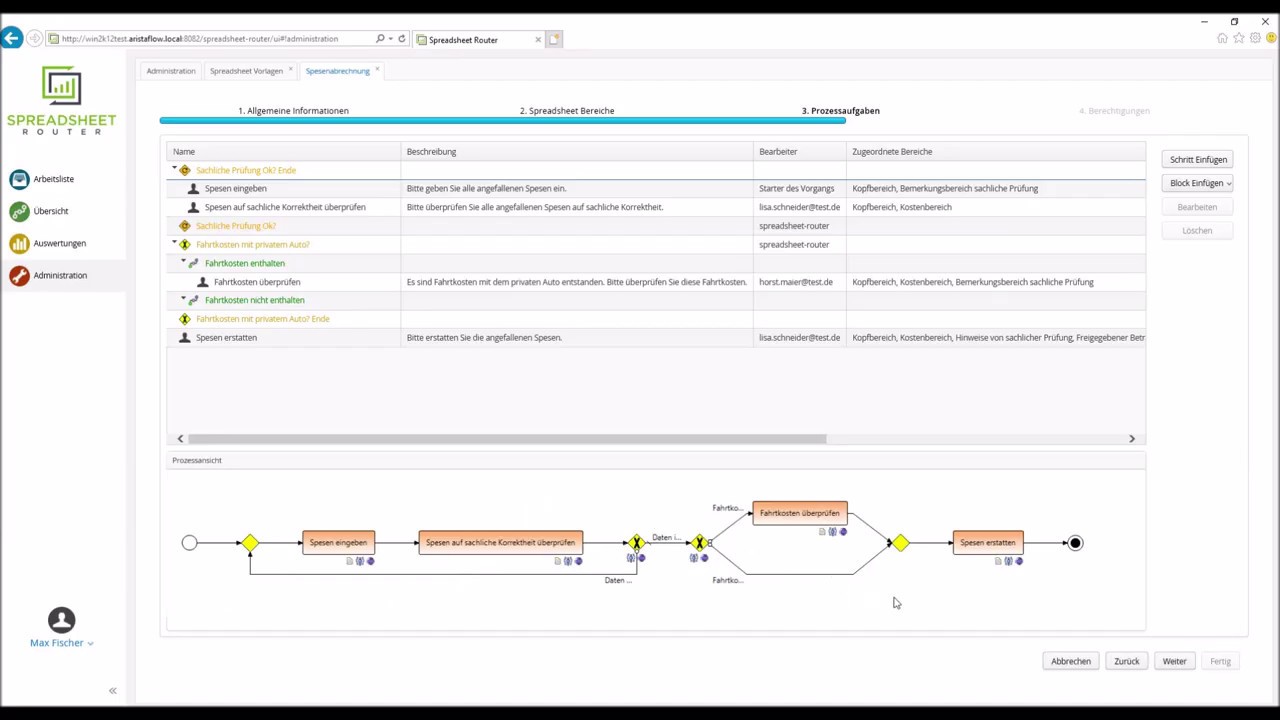
Task: Collapse the 'Sachliche Prüfung Ok? Ende' tree node
Action: pyautogui.click(x=174, y=170)
